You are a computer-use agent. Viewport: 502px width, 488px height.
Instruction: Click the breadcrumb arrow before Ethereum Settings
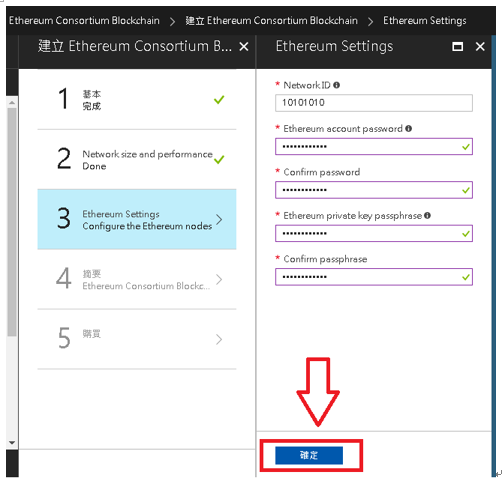(370, 22)
